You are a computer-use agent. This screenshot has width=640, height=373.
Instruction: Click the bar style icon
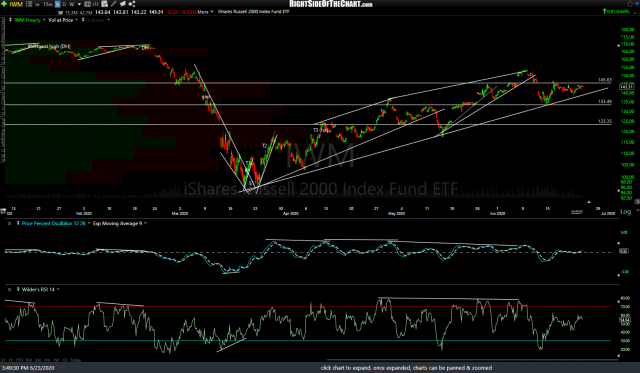(x=96, y=4)
